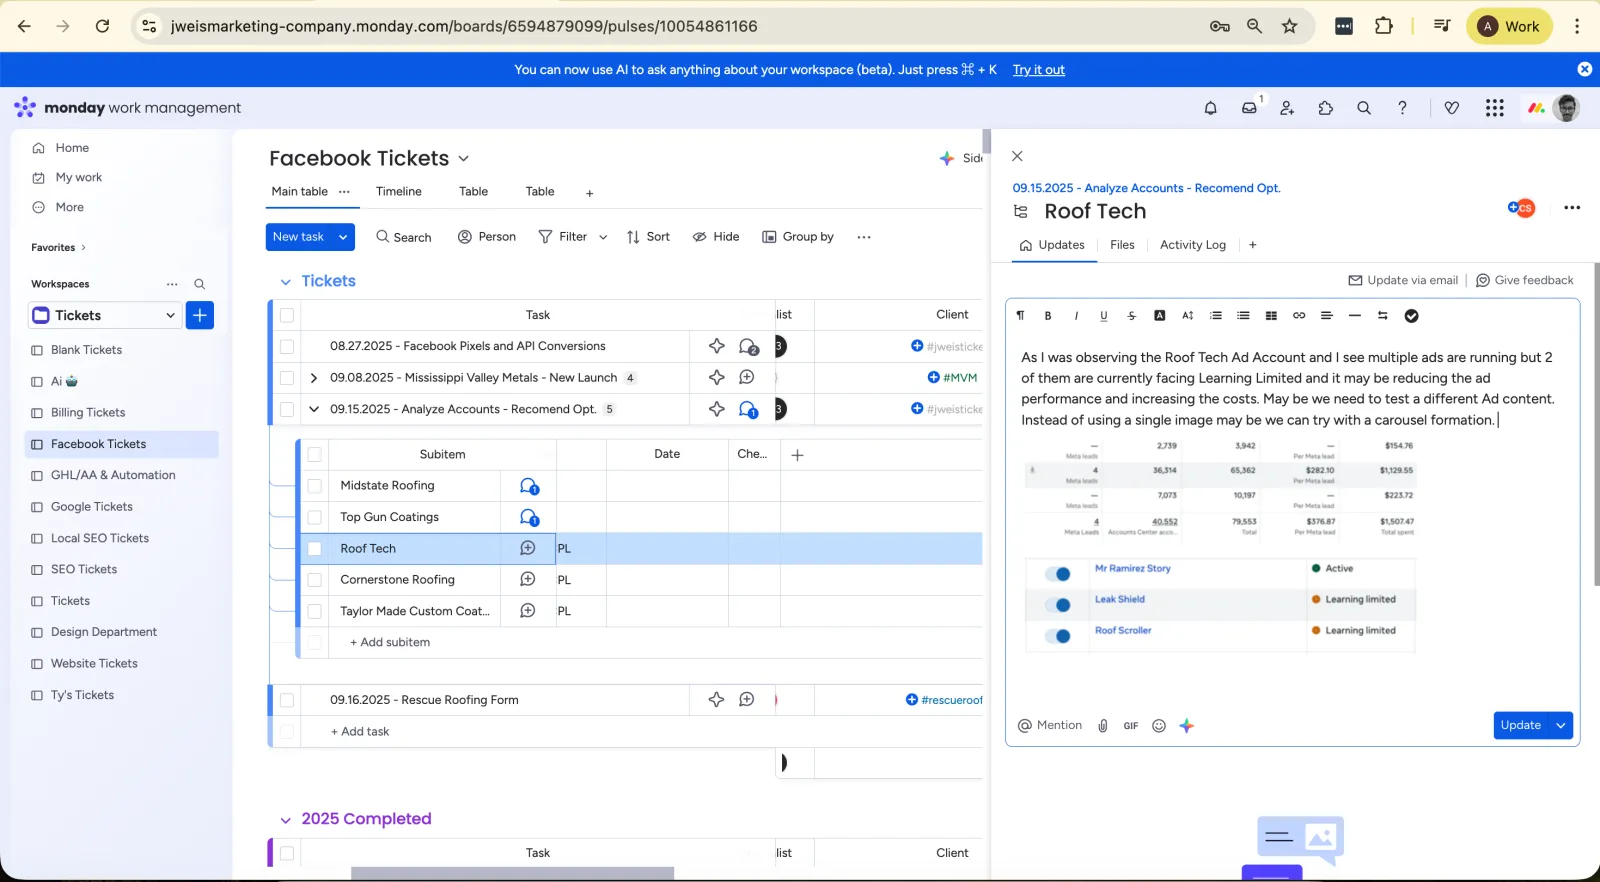Insert a horizontal divider line in the update
The image size is (1600, 882).
coord(1355,316)
